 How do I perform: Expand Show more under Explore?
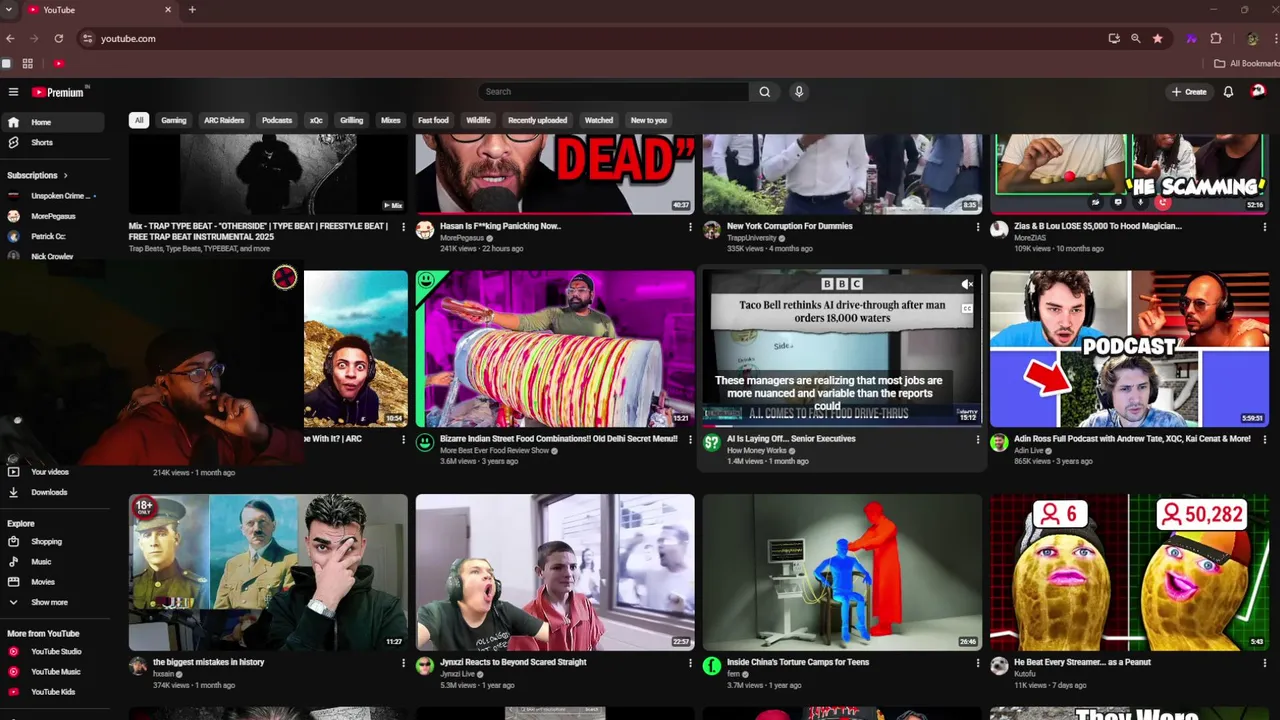[x=52, y=602]
